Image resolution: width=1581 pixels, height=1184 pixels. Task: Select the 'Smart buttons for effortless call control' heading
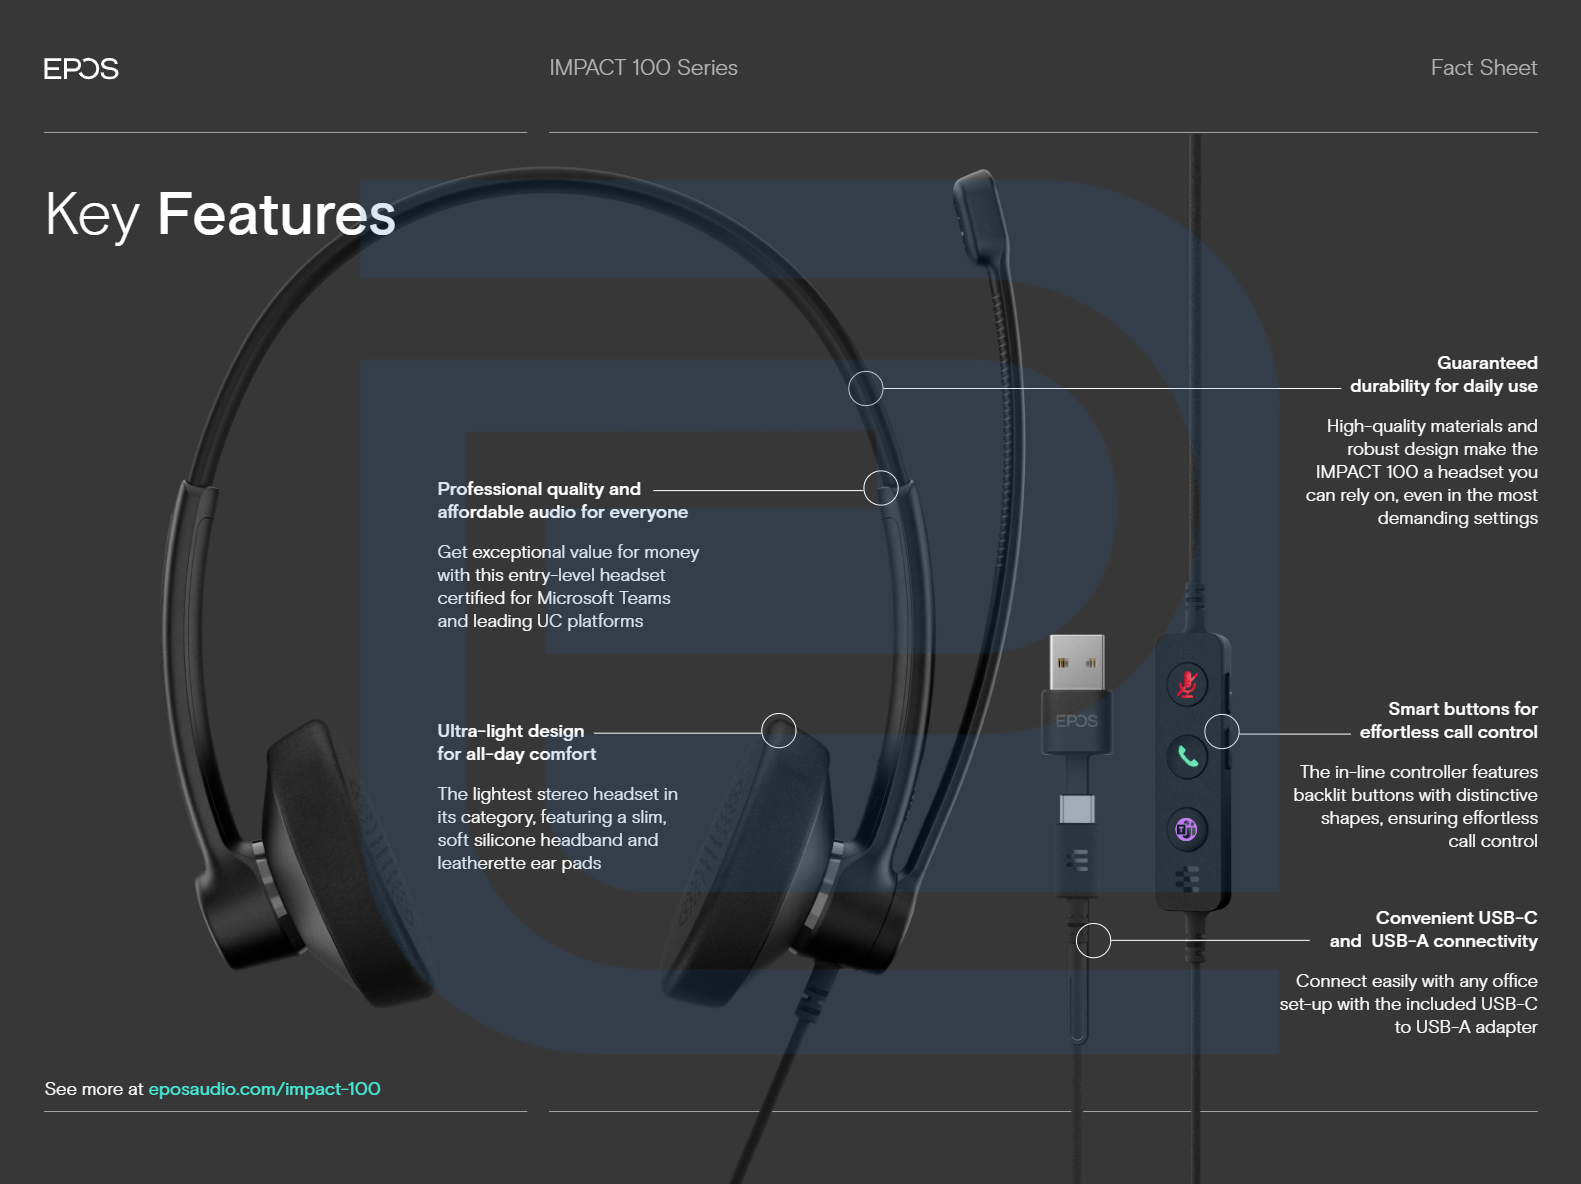(1448, 720)
